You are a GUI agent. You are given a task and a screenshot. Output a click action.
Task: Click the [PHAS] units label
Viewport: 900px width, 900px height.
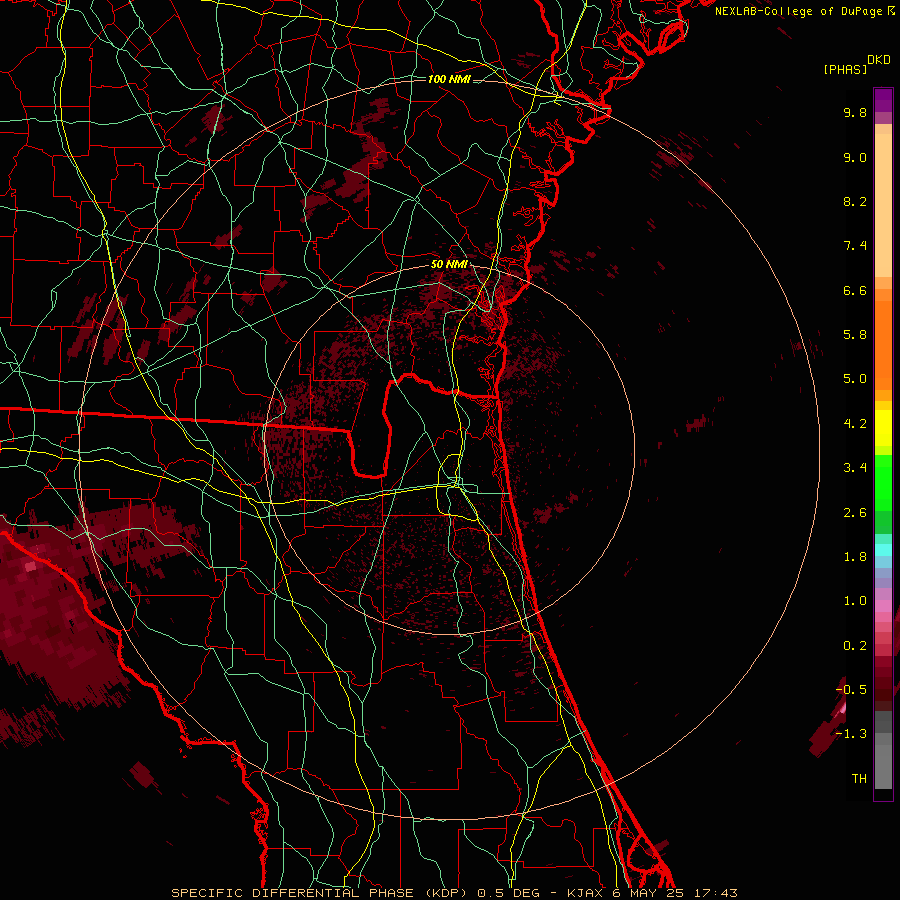click(845, 70)
